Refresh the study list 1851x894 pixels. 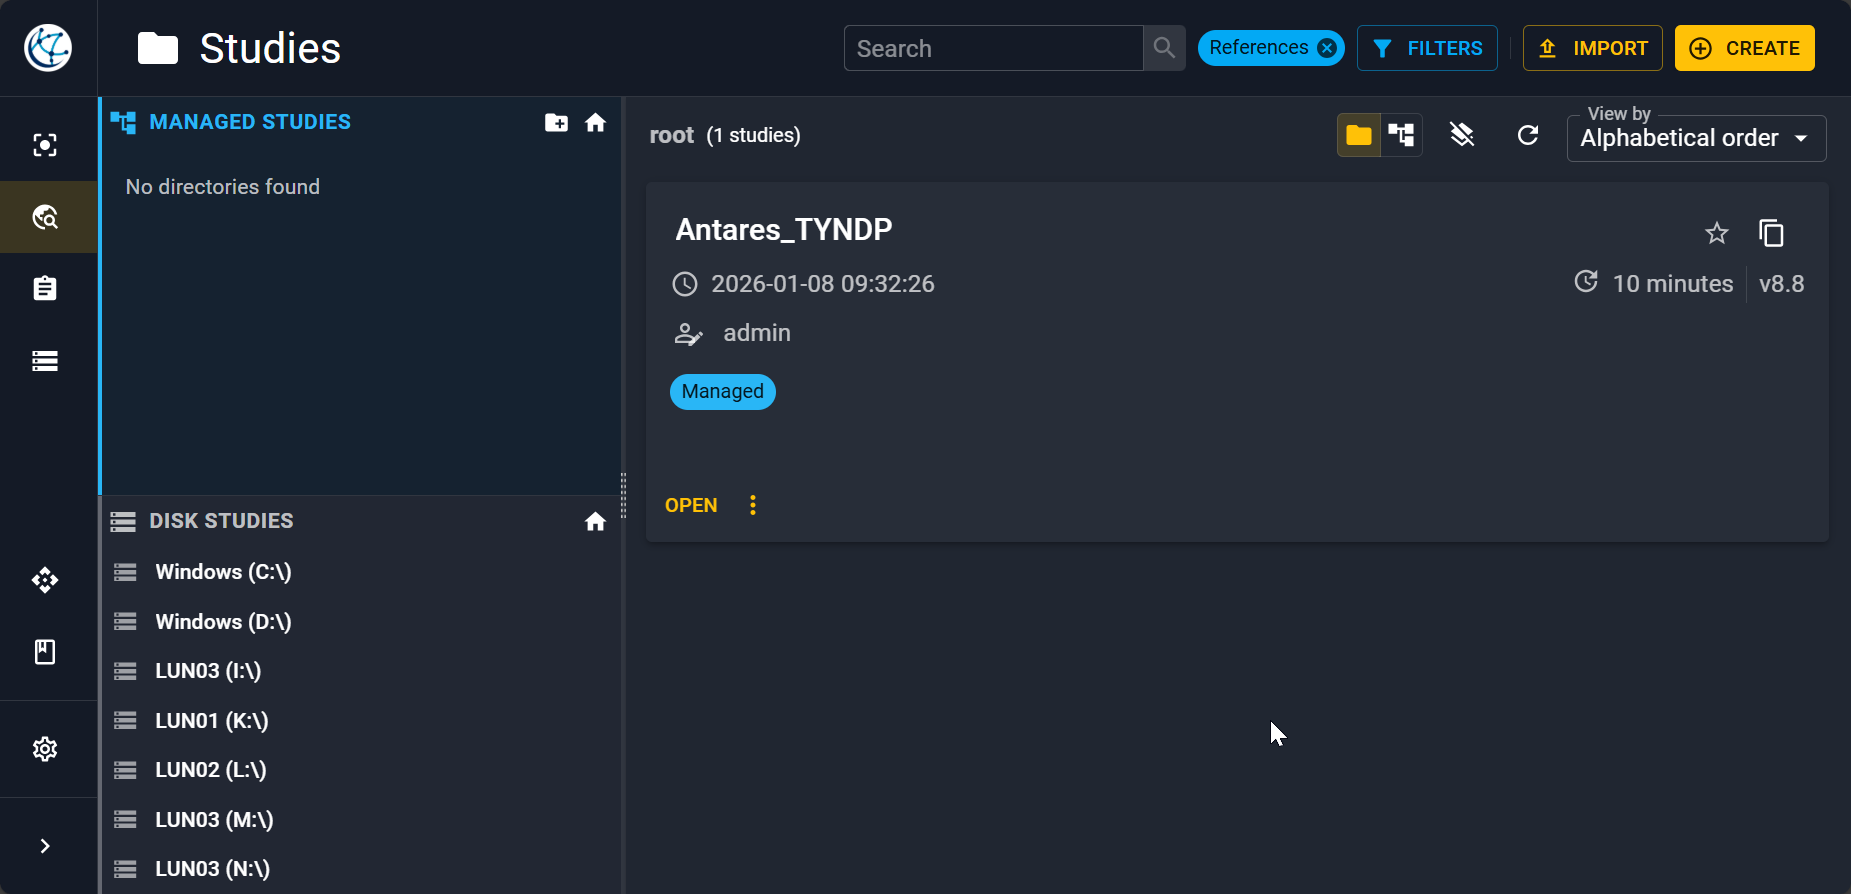click(1528, 135)
